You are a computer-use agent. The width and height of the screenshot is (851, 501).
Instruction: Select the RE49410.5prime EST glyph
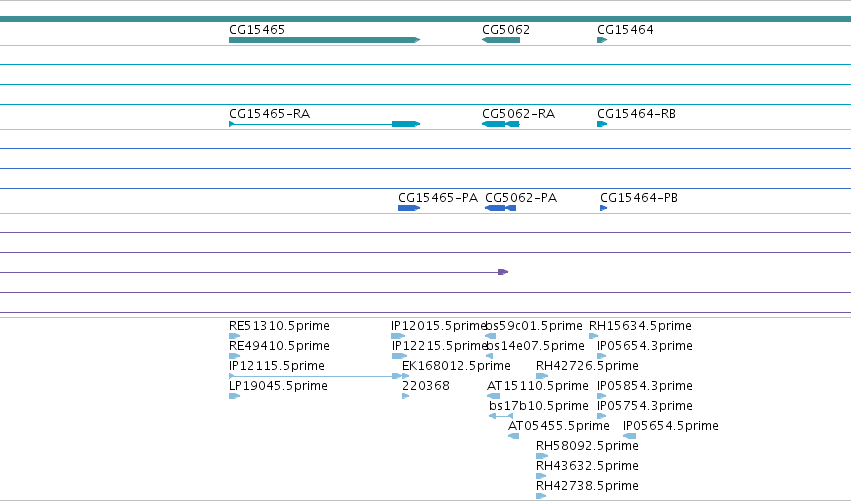(234, 356)
